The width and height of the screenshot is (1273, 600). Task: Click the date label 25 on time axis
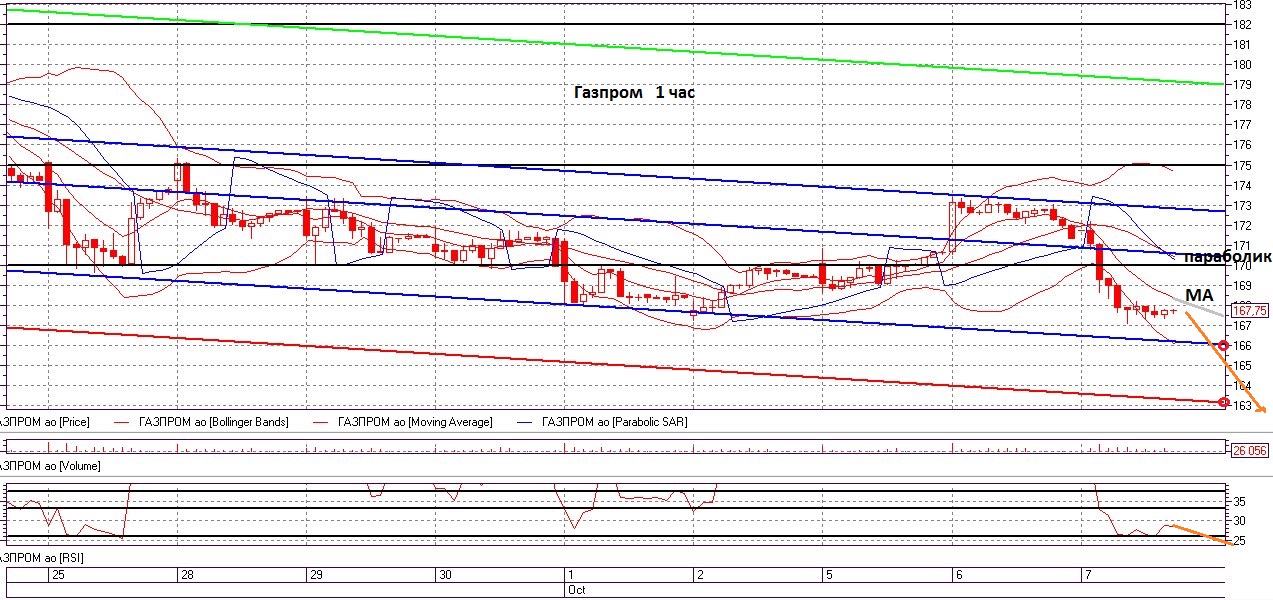click(x=57, y=575)
